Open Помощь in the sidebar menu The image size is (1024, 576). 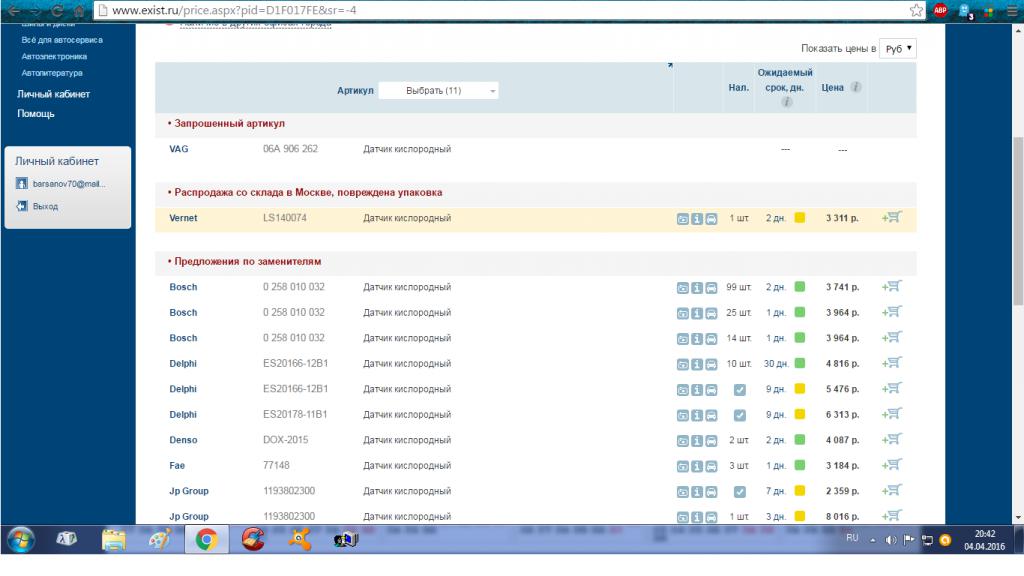coord(36,114)
